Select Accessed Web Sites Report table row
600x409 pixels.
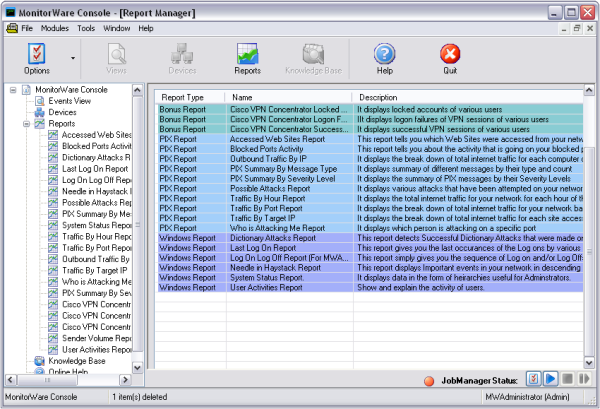[370, 139]
